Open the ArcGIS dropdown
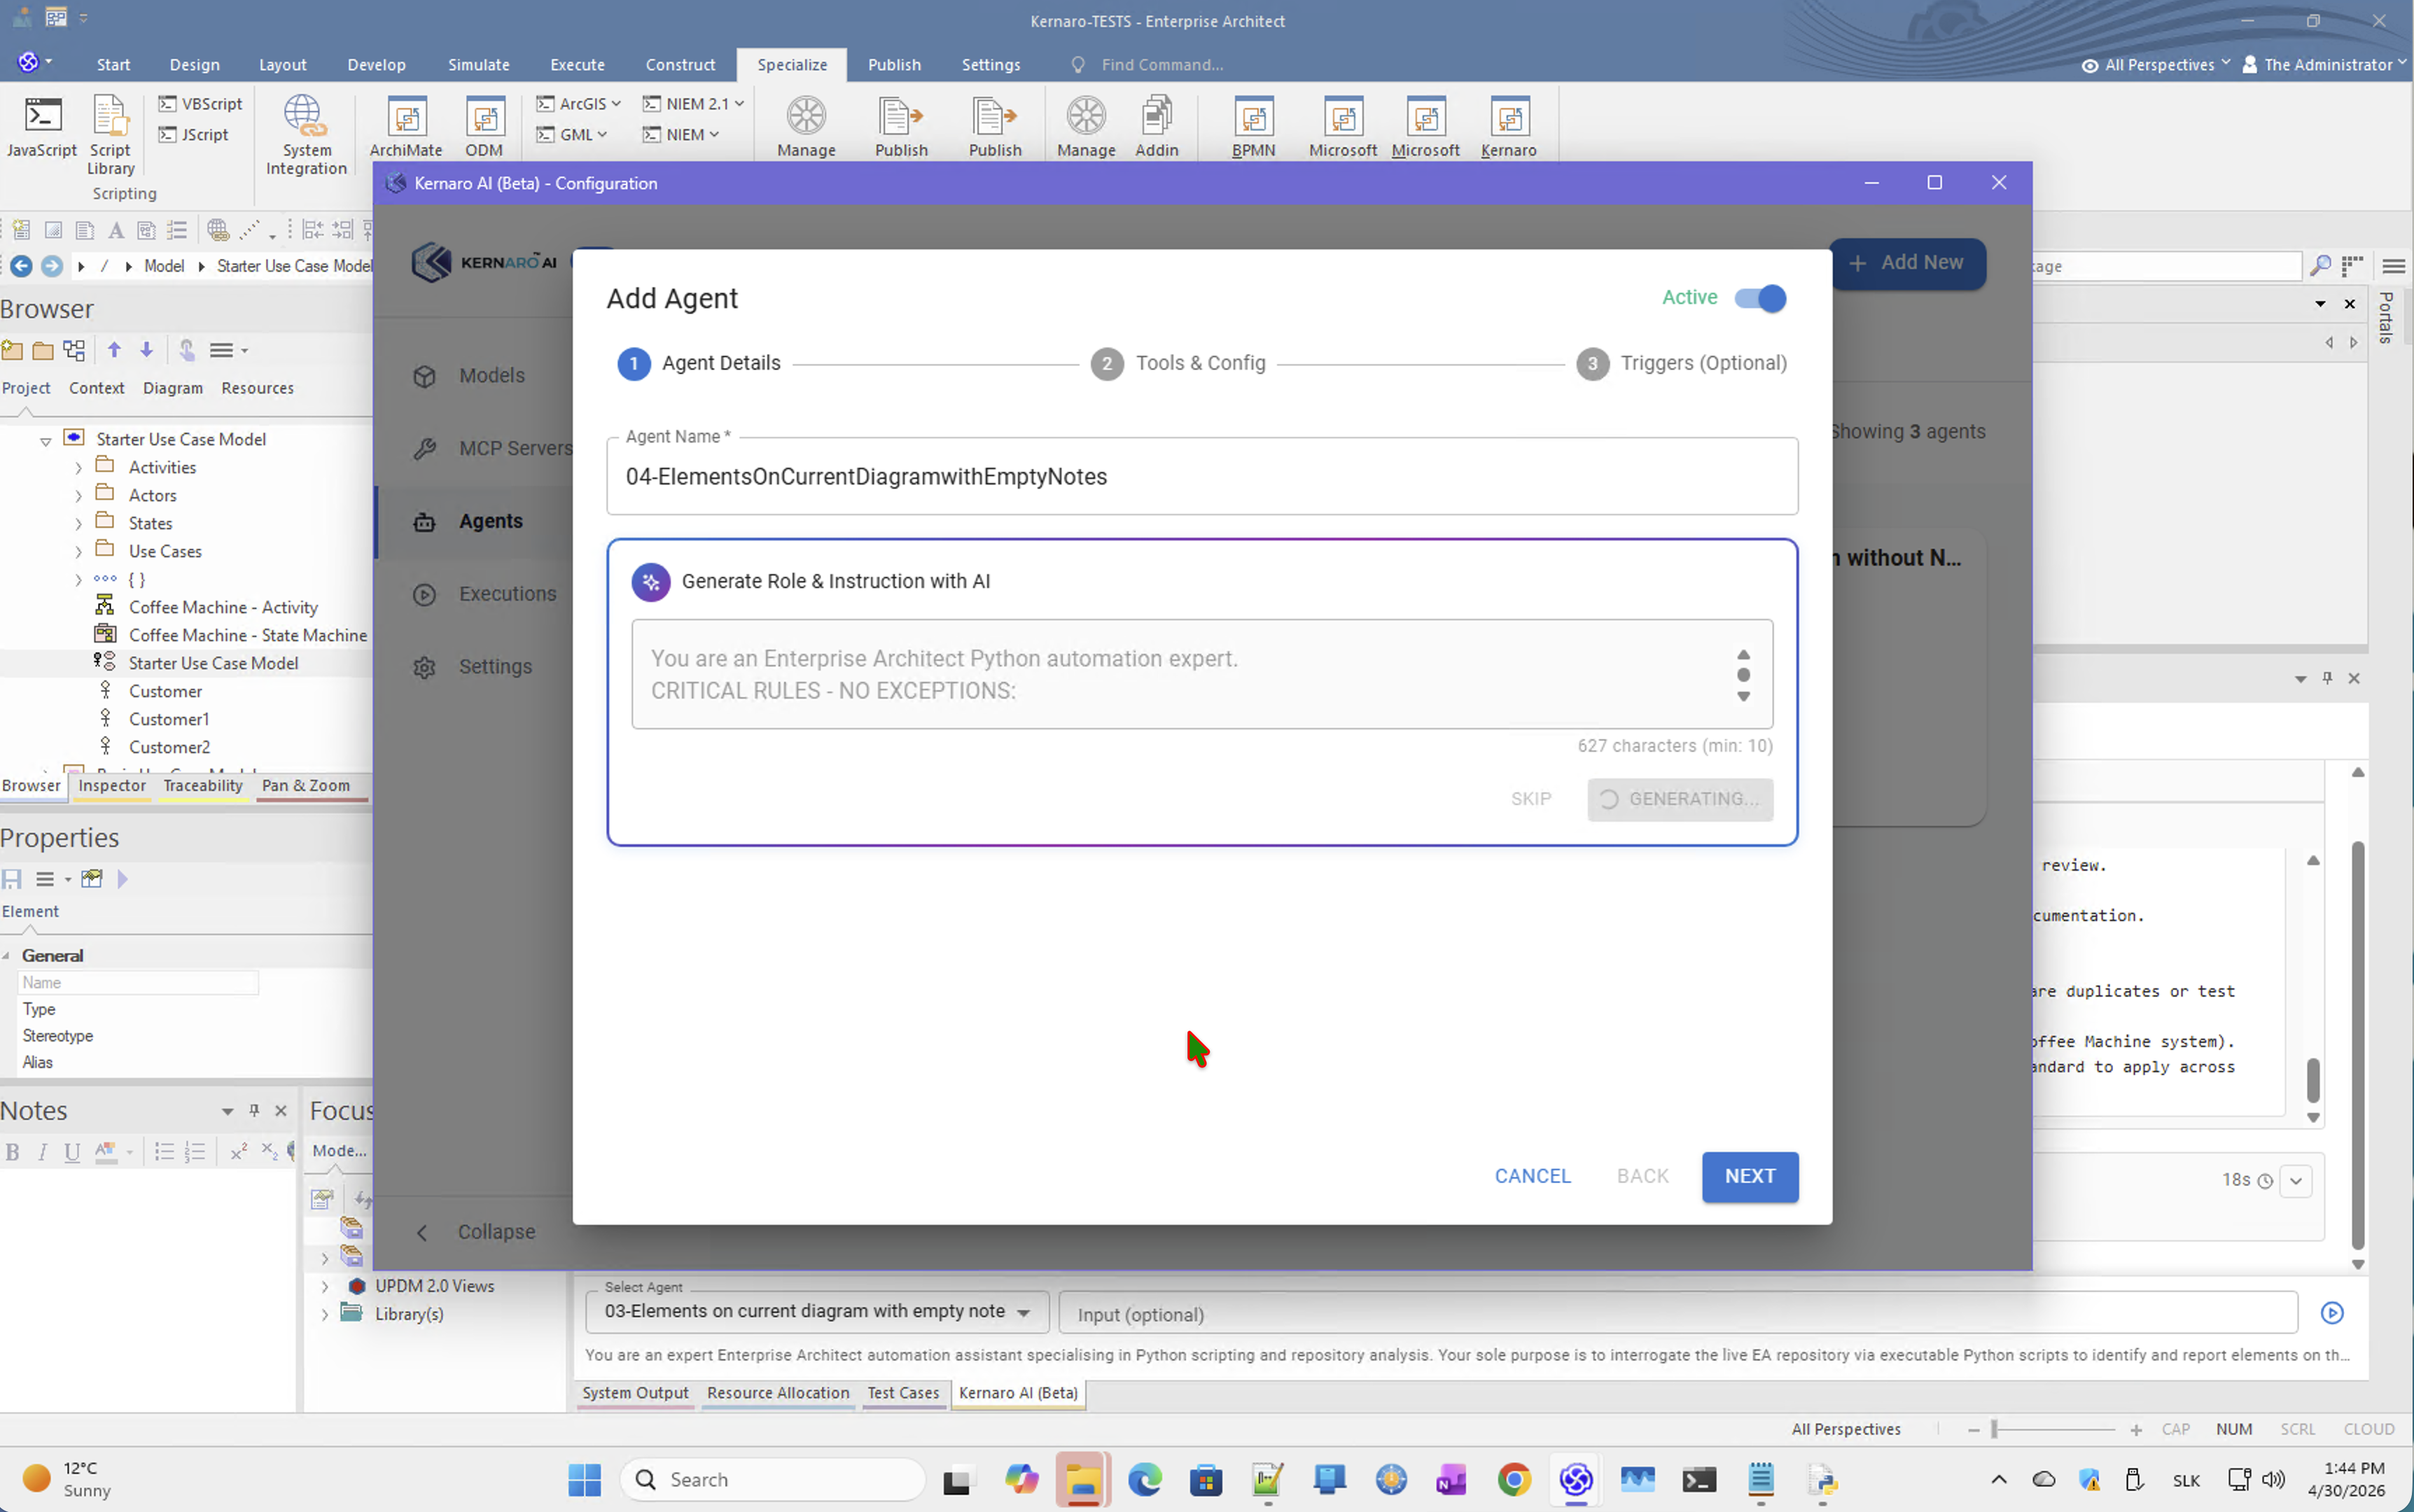 tap(579, 103)
